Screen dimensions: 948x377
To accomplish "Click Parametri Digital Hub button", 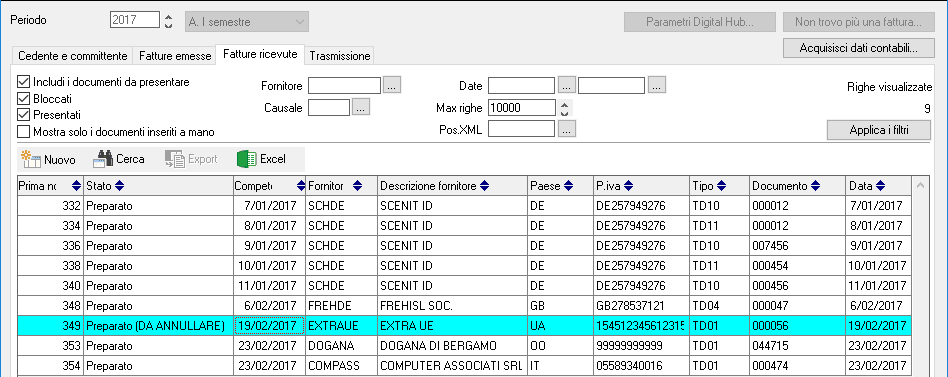I will pyautogui.click(x=700, y=22).
